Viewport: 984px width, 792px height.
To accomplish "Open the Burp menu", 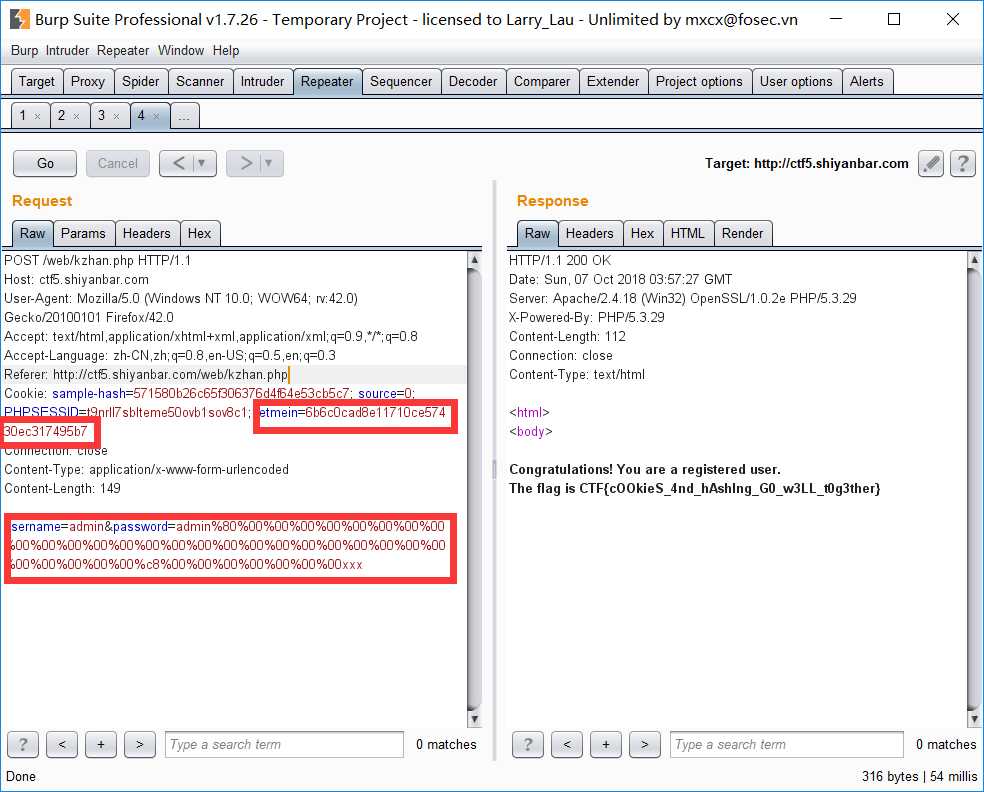I will [24, 50].
